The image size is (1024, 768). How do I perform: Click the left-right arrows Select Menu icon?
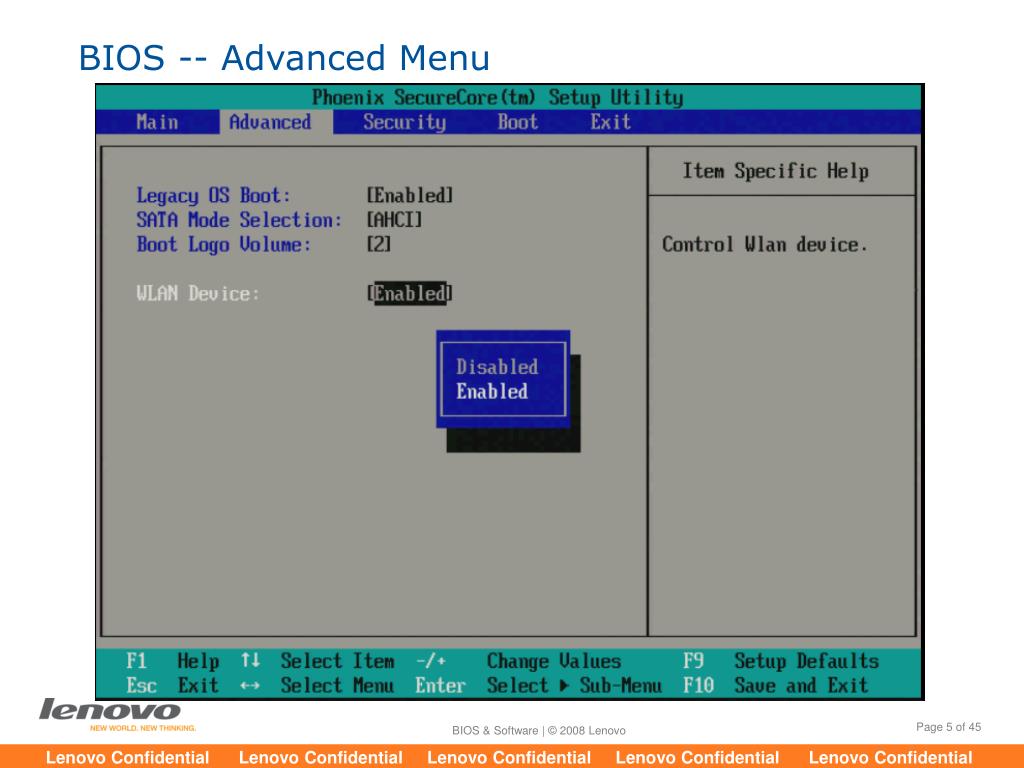coord(250,686)
